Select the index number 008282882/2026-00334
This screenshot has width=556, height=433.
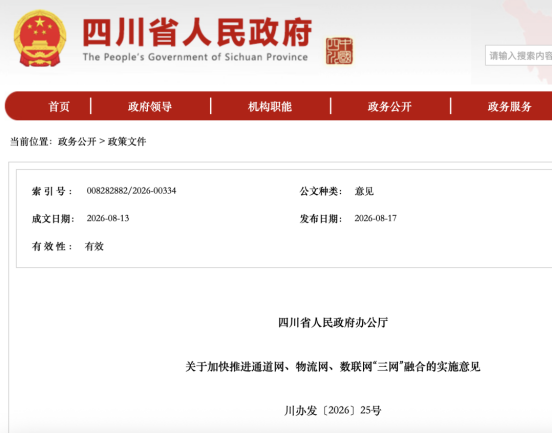pyautogui.click(x=132, y=191)
